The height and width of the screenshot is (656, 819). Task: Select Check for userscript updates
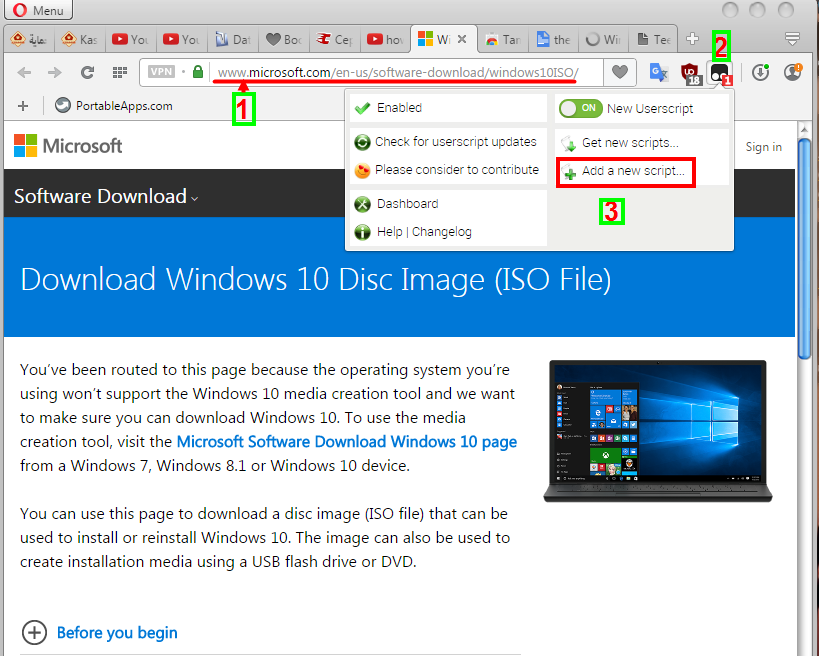pyautogui.click(x=448, y=142)
